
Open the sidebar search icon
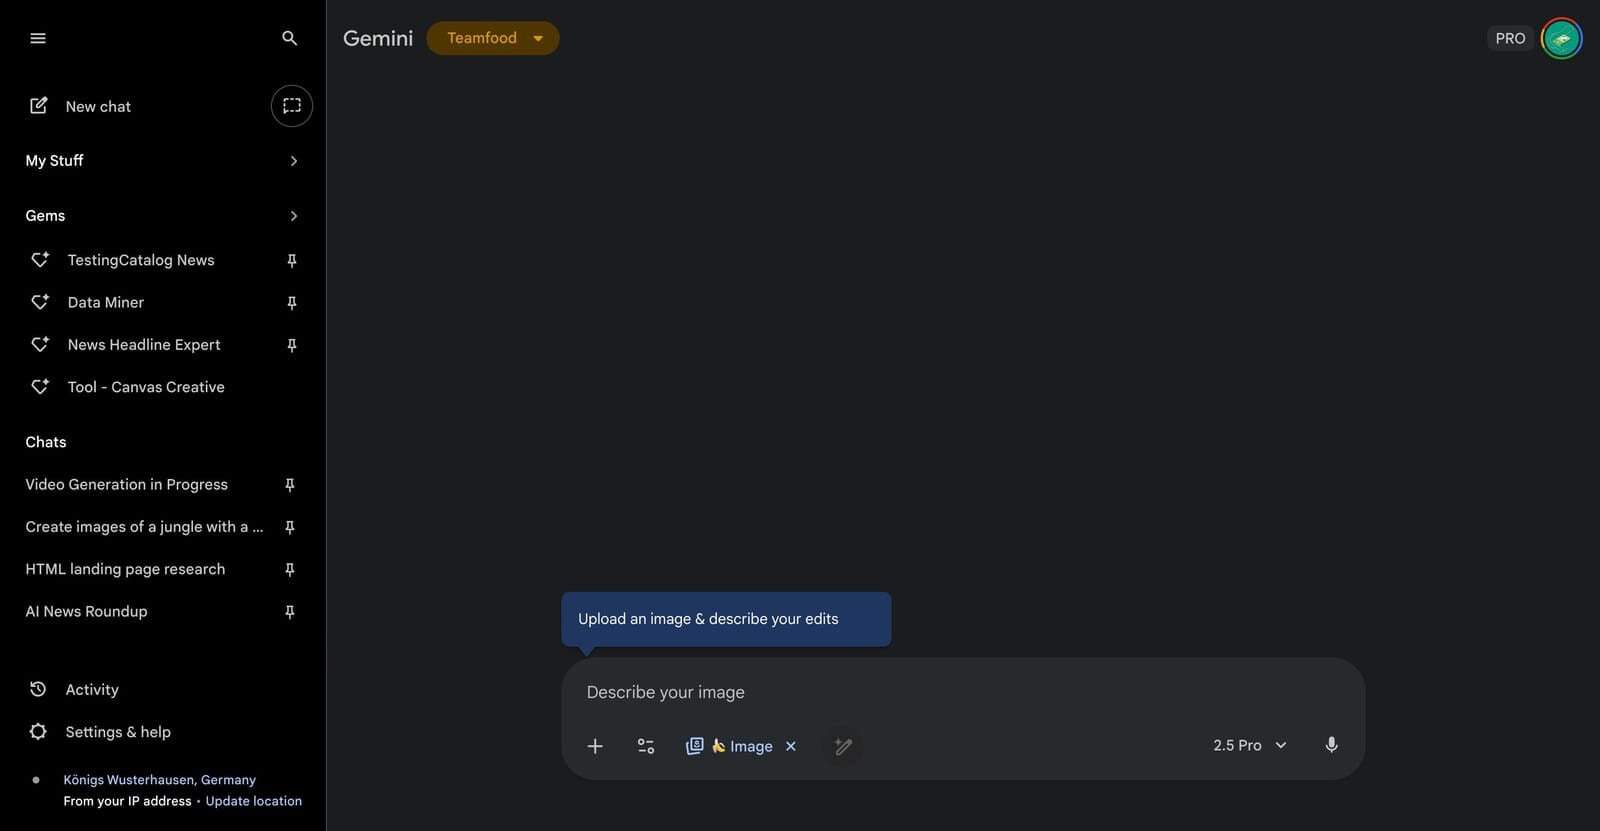[x=289, y=38]
